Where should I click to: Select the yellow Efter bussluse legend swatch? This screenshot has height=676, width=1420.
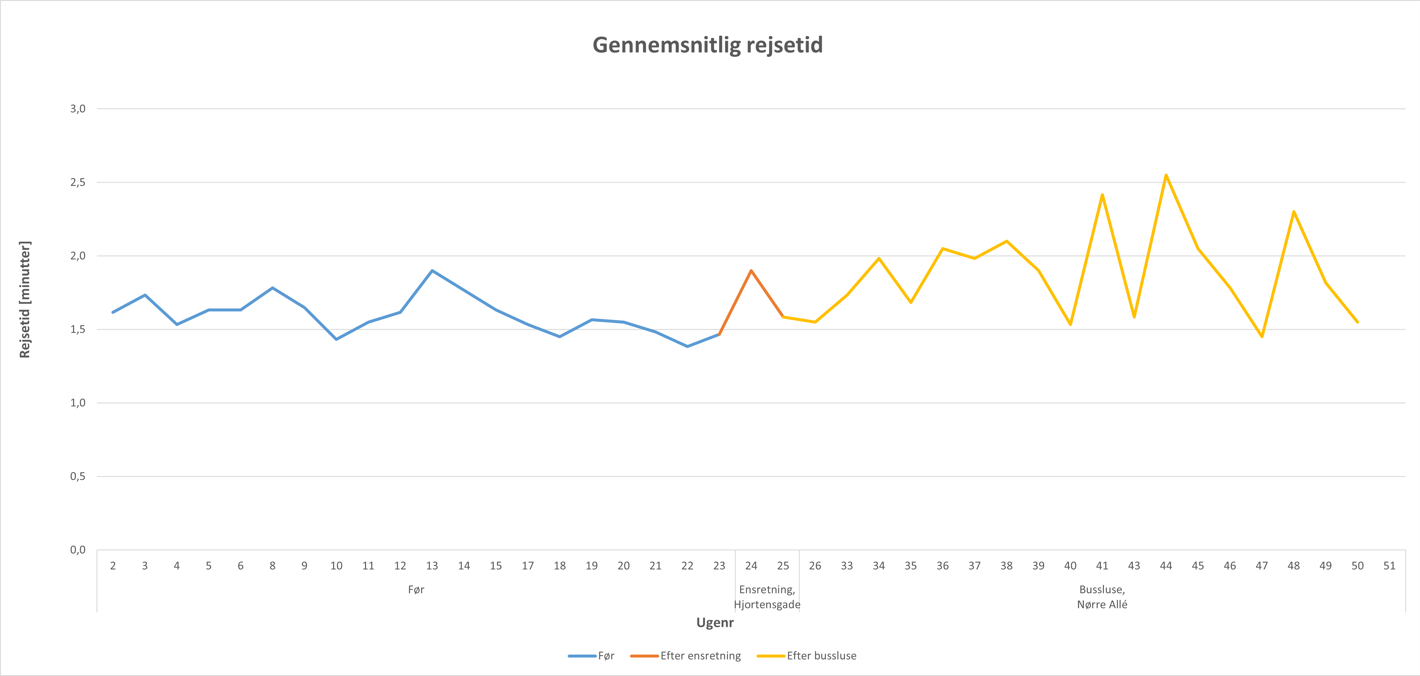coord(770,656)
